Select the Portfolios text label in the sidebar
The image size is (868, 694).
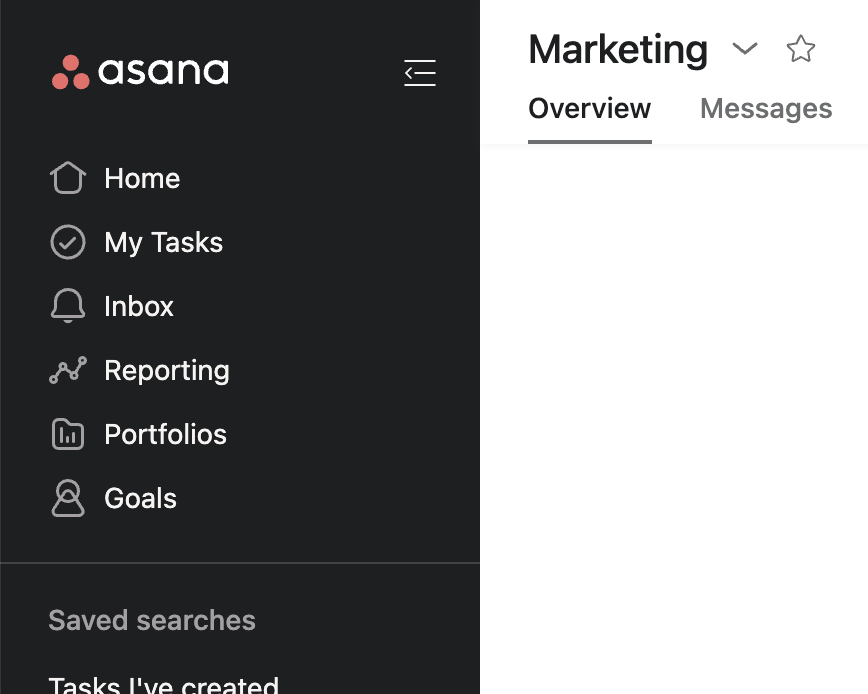tap(165, 435)
